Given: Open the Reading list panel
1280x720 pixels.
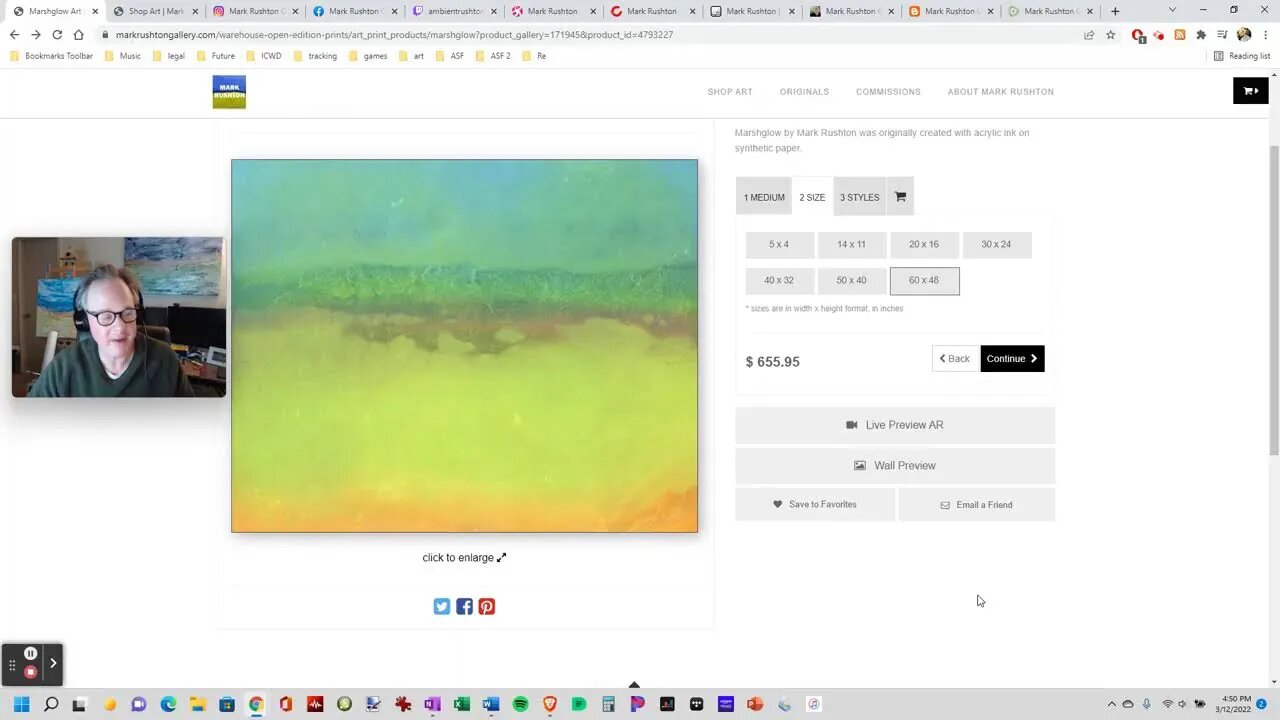Looking at the screenshot, I should click(1242, 56).
